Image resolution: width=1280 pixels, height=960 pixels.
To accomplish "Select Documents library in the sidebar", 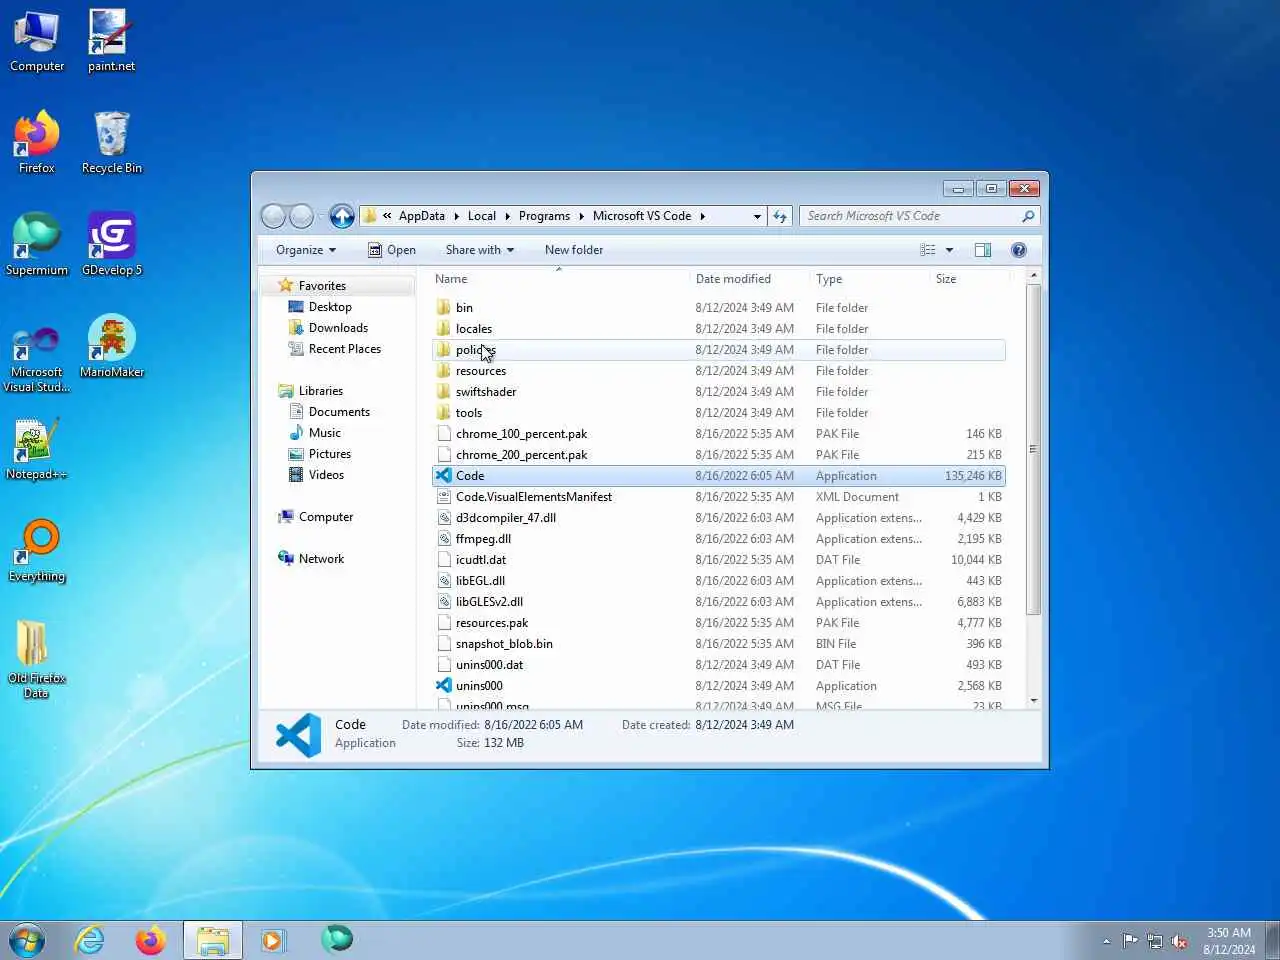I will (339, 412).
